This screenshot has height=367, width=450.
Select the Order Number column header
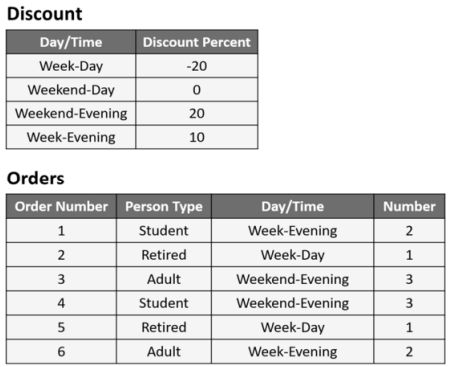click(61, 206)
